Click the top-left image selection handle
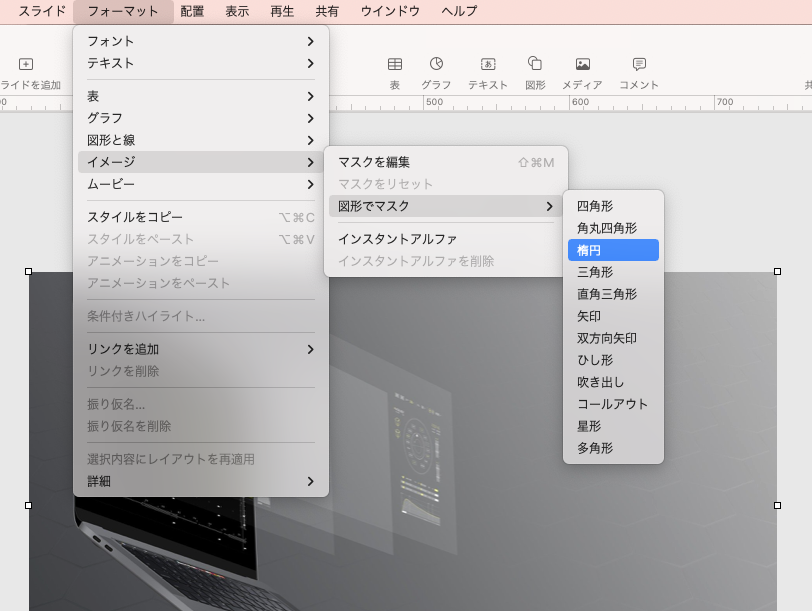This screenshot has height=611, width=812. 28,271
